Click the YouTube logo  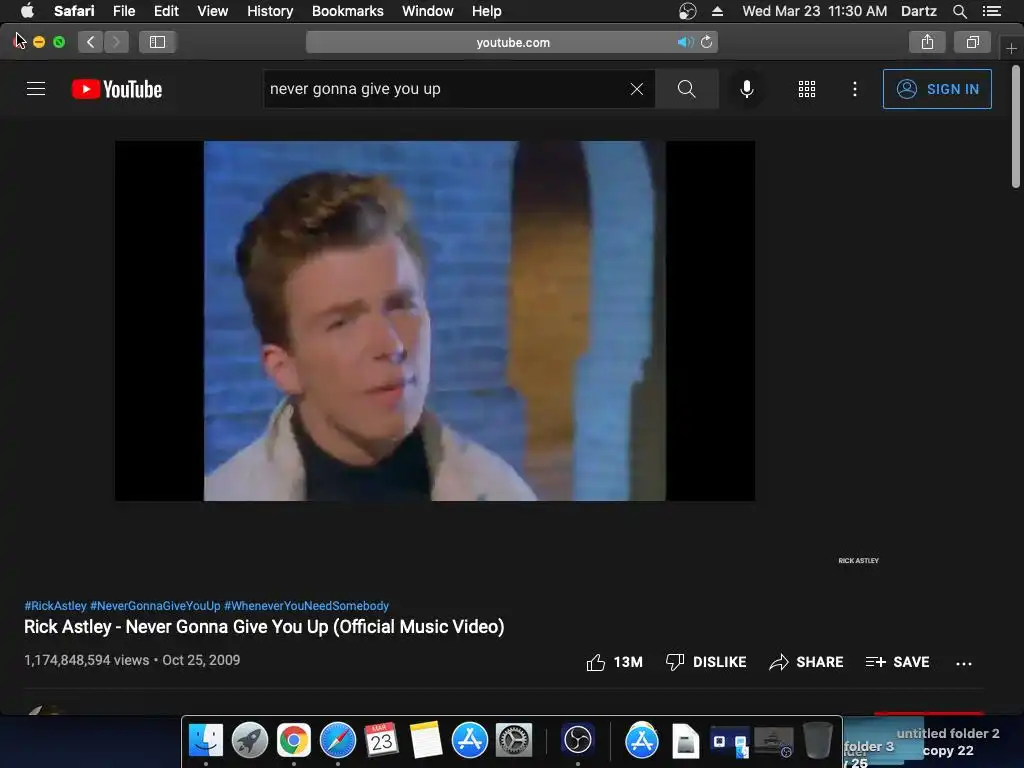[x=117, y=89]
